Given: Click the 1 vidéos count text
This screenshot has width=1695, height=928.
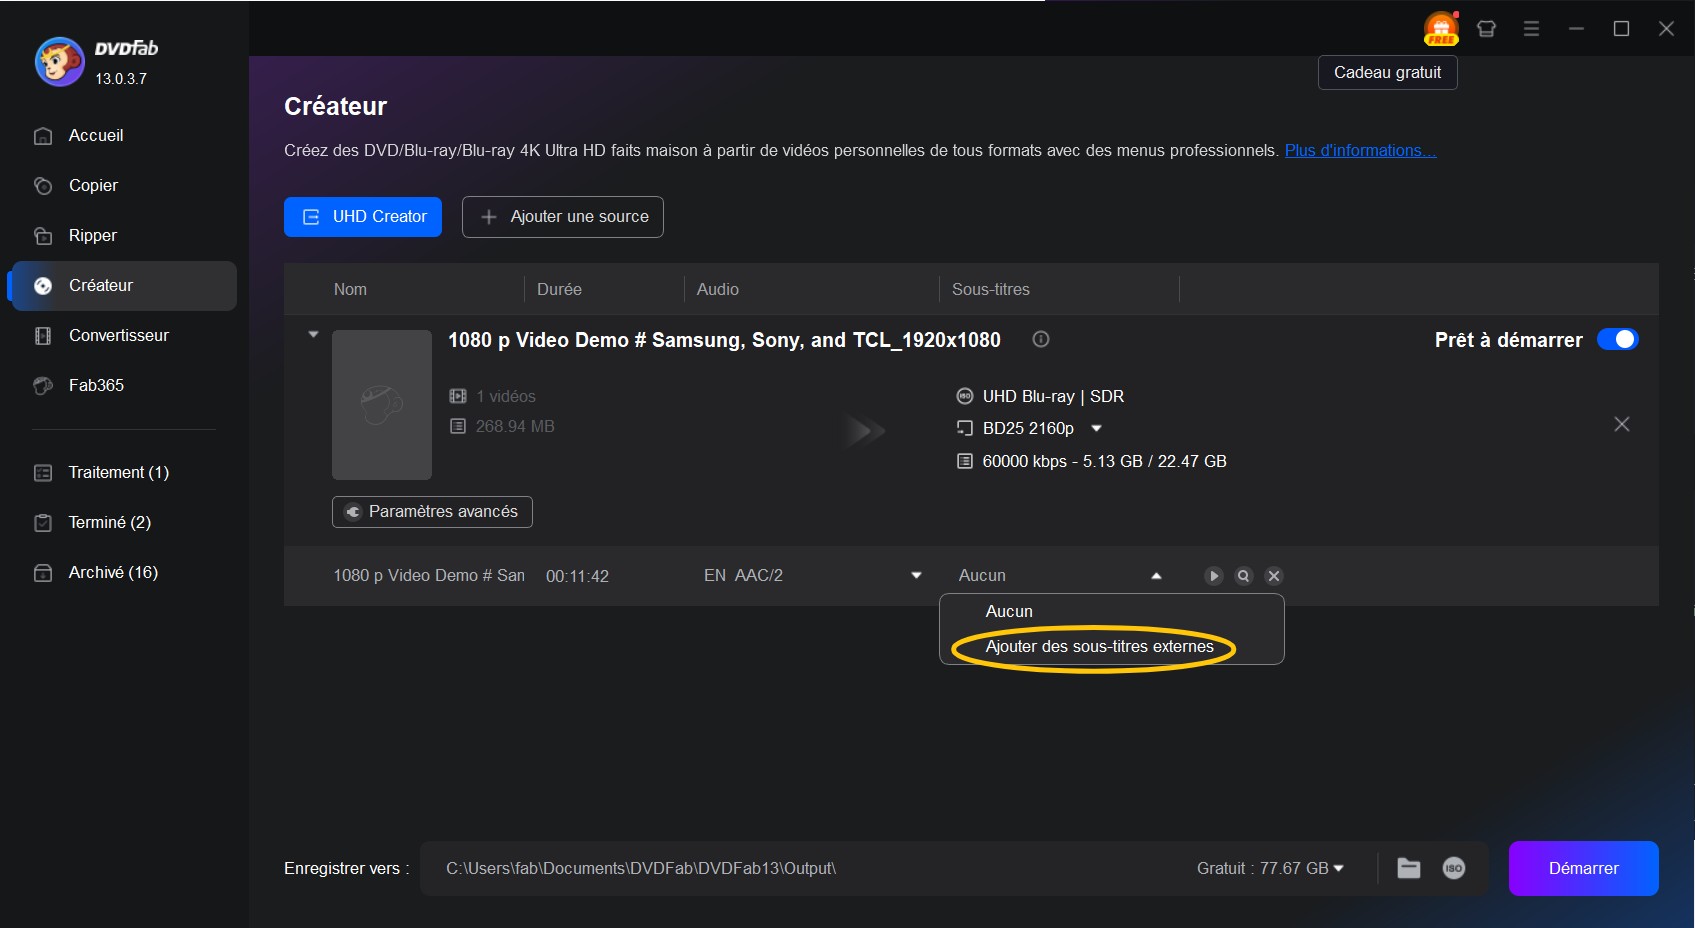Looking at the screenshot, I should pos(505,396).
